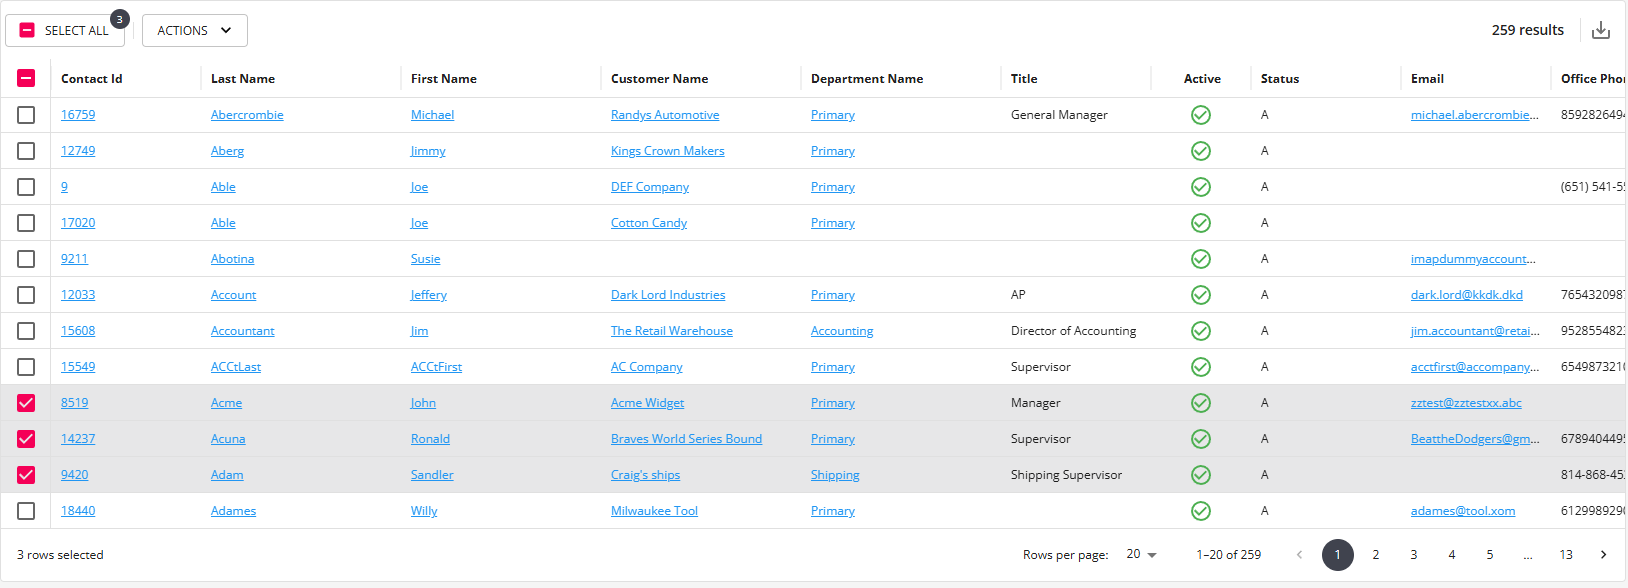Uncheck the Acme John row checkbox
Screen dimensions: 1628x588
click(x=26, y=403)
